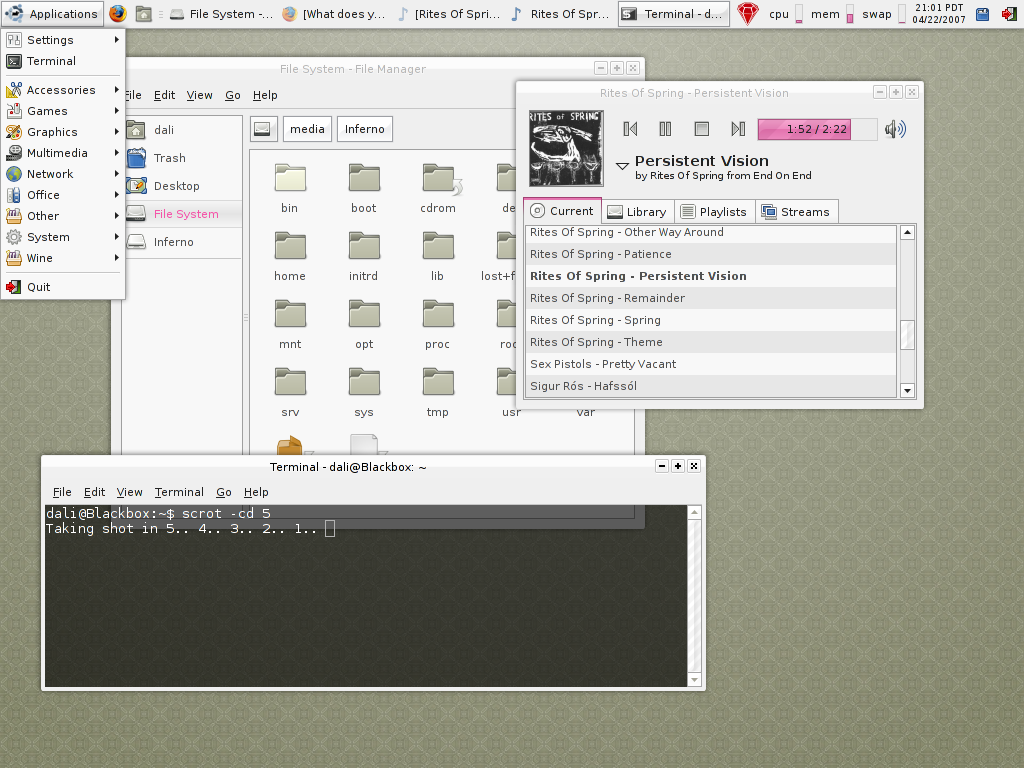Launch Firefox from the panel

(x=118, y=14)
